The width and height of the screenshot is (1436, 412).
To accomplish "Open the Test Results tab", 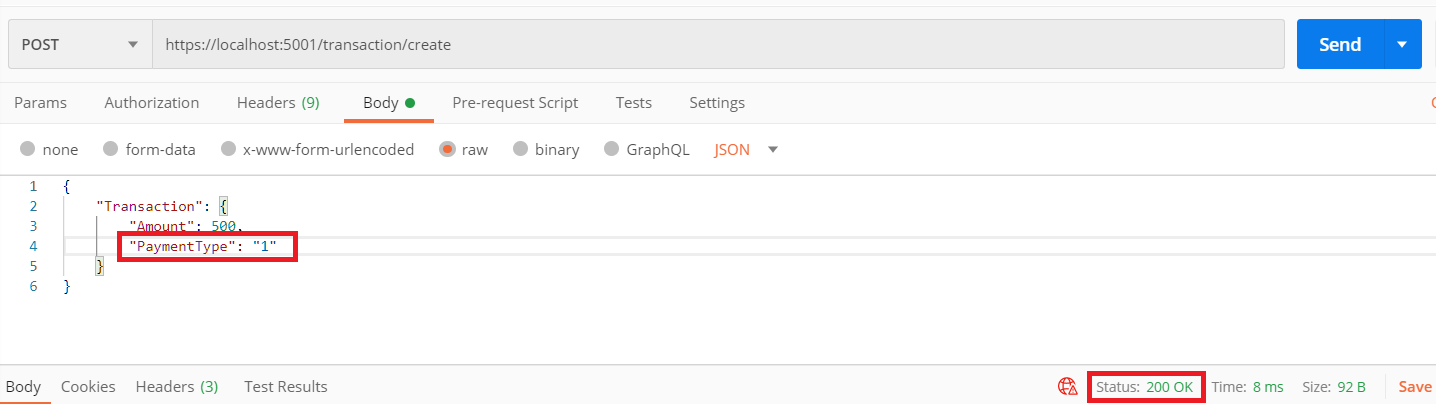I will point(286,387).
